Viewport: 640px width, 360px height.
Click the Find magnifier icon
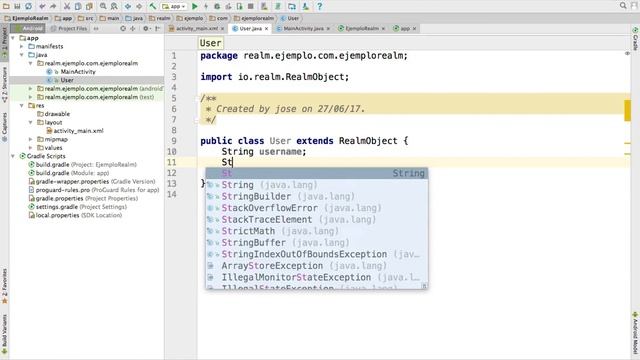coord(103,6)
